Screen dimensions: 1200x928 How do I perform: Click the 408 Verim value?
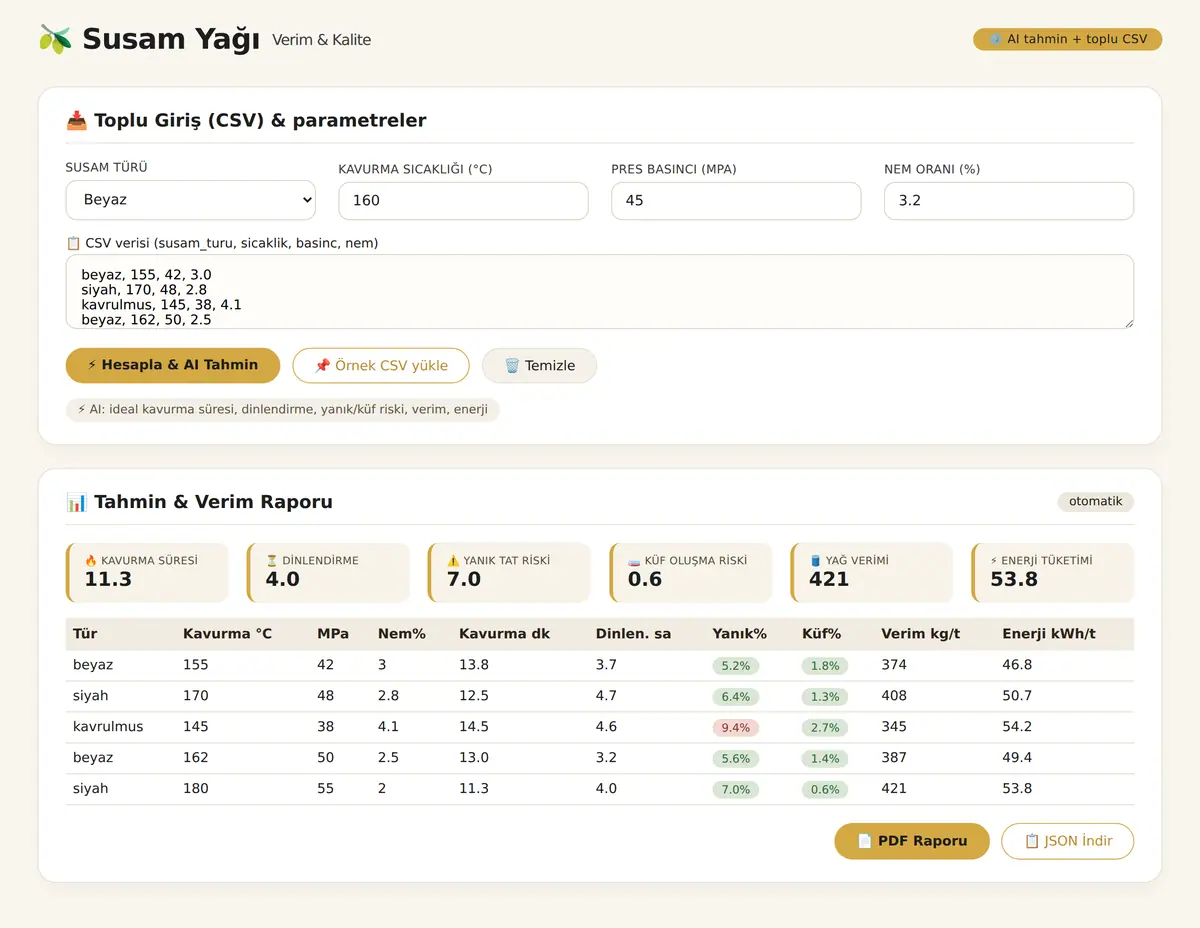click(894, 696)
